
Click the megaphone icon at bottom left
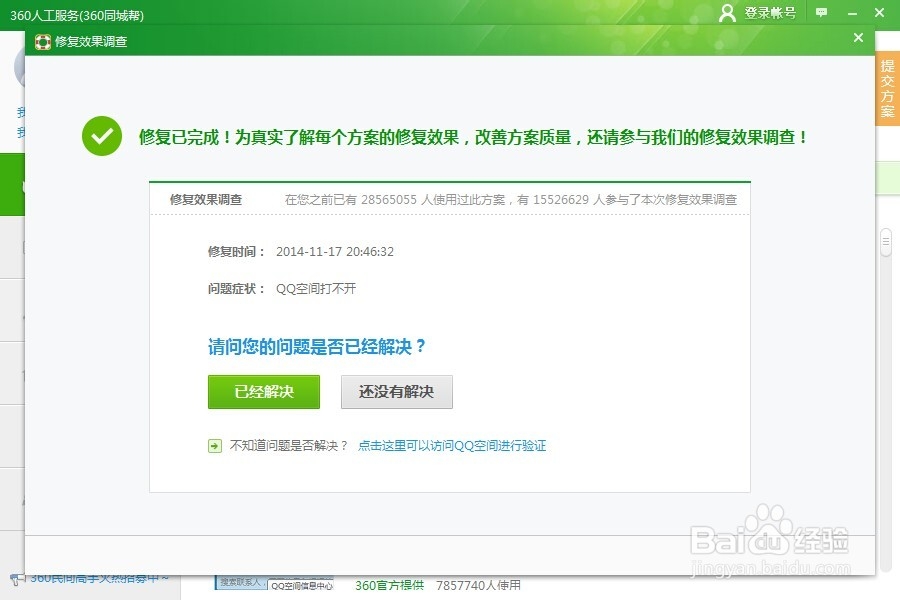pos(17,579)
